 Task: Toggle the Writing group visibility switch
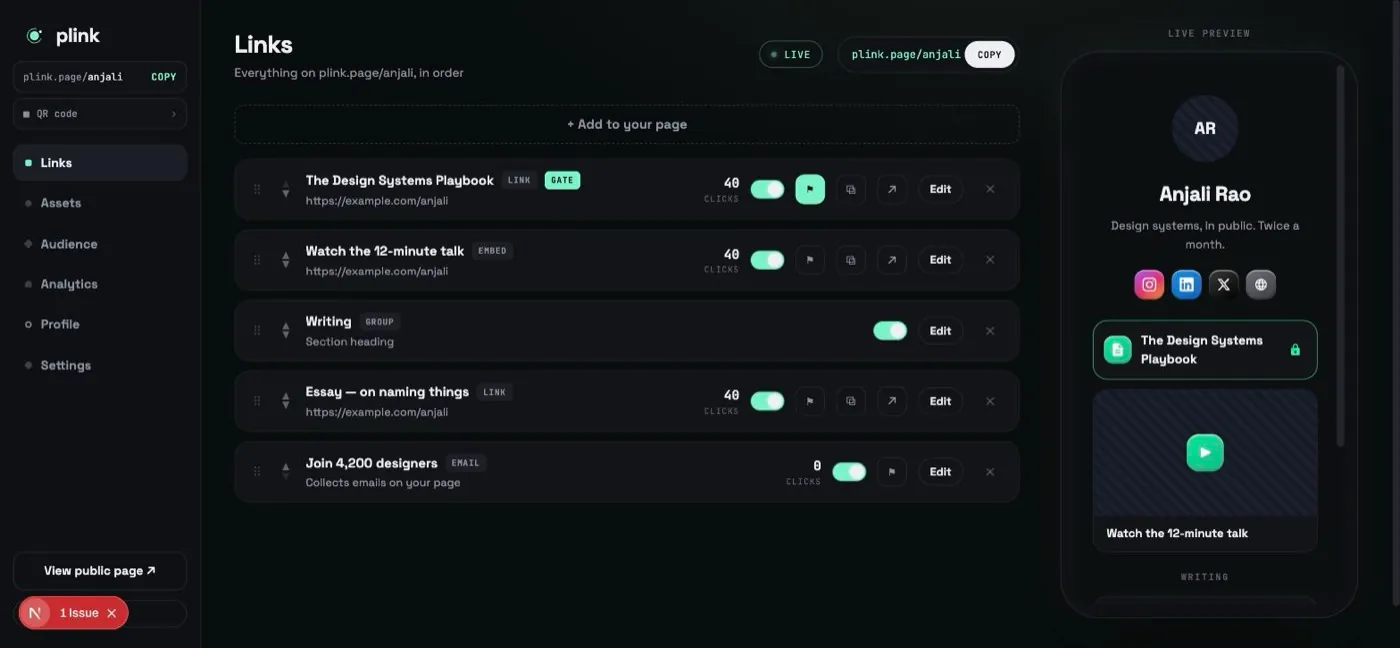pos(890,331)
